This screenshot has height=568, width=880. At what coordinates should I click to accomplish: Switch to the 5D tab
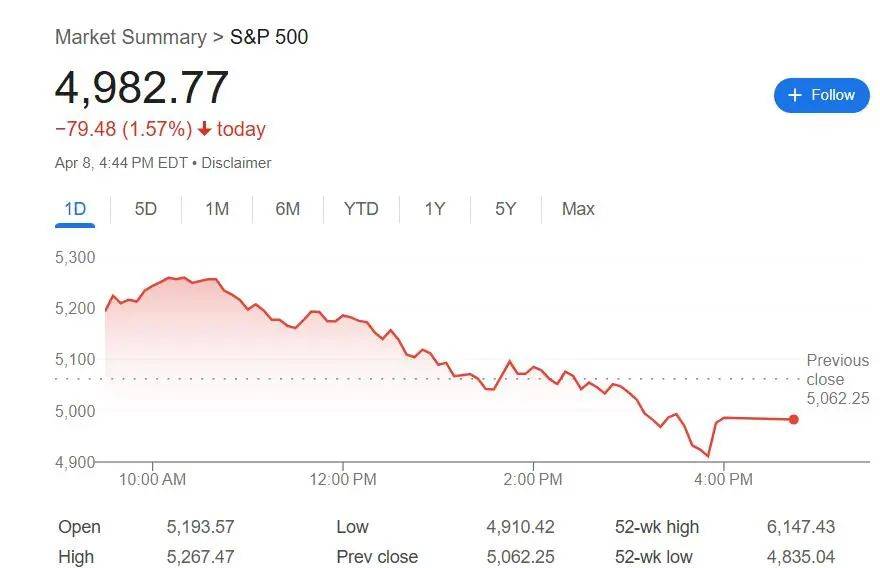pyautogui.click(x=146, y=209)
